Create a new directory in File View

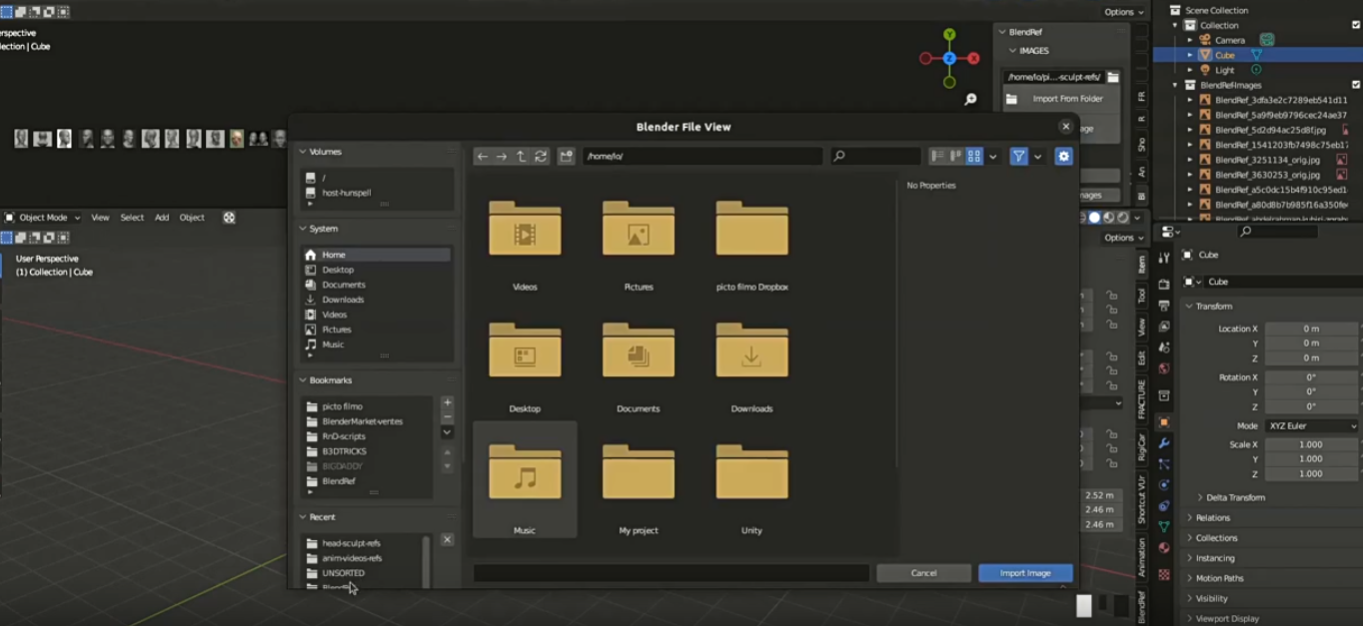(x=566, y=156)
